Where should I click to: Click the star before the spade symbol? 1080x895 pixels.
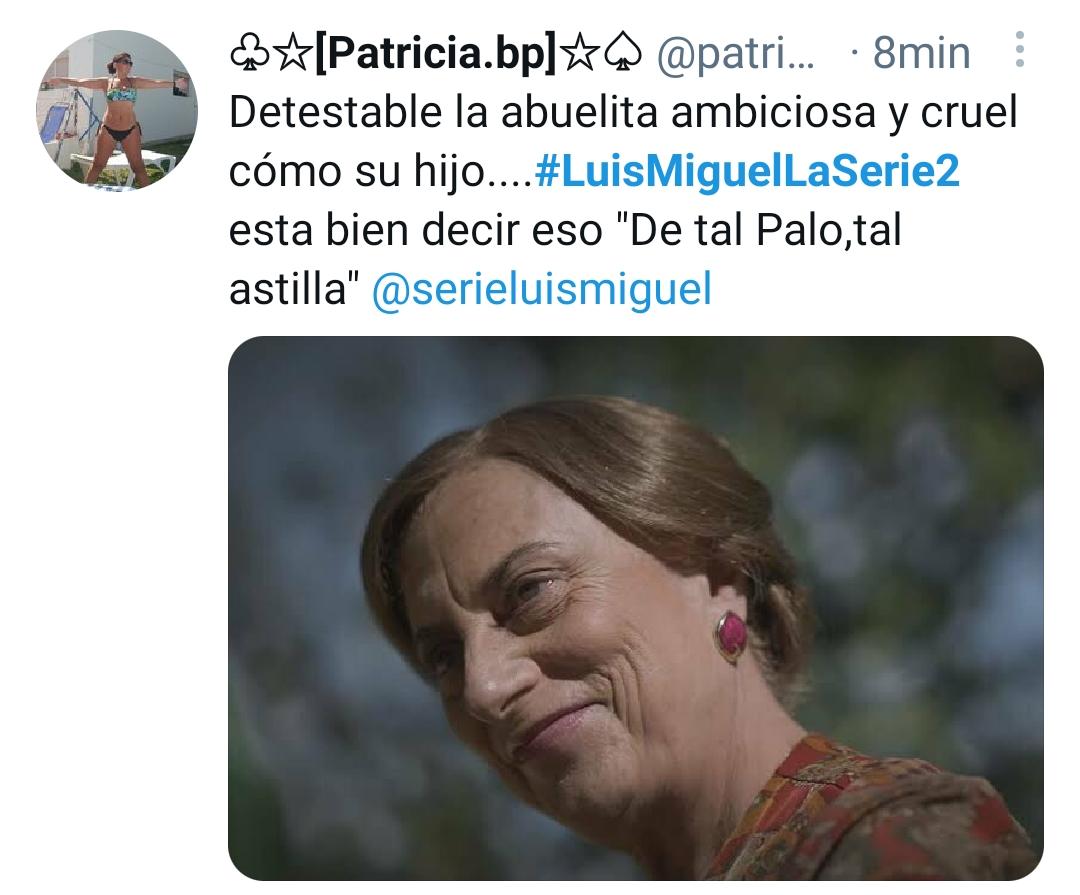[581, 53]
